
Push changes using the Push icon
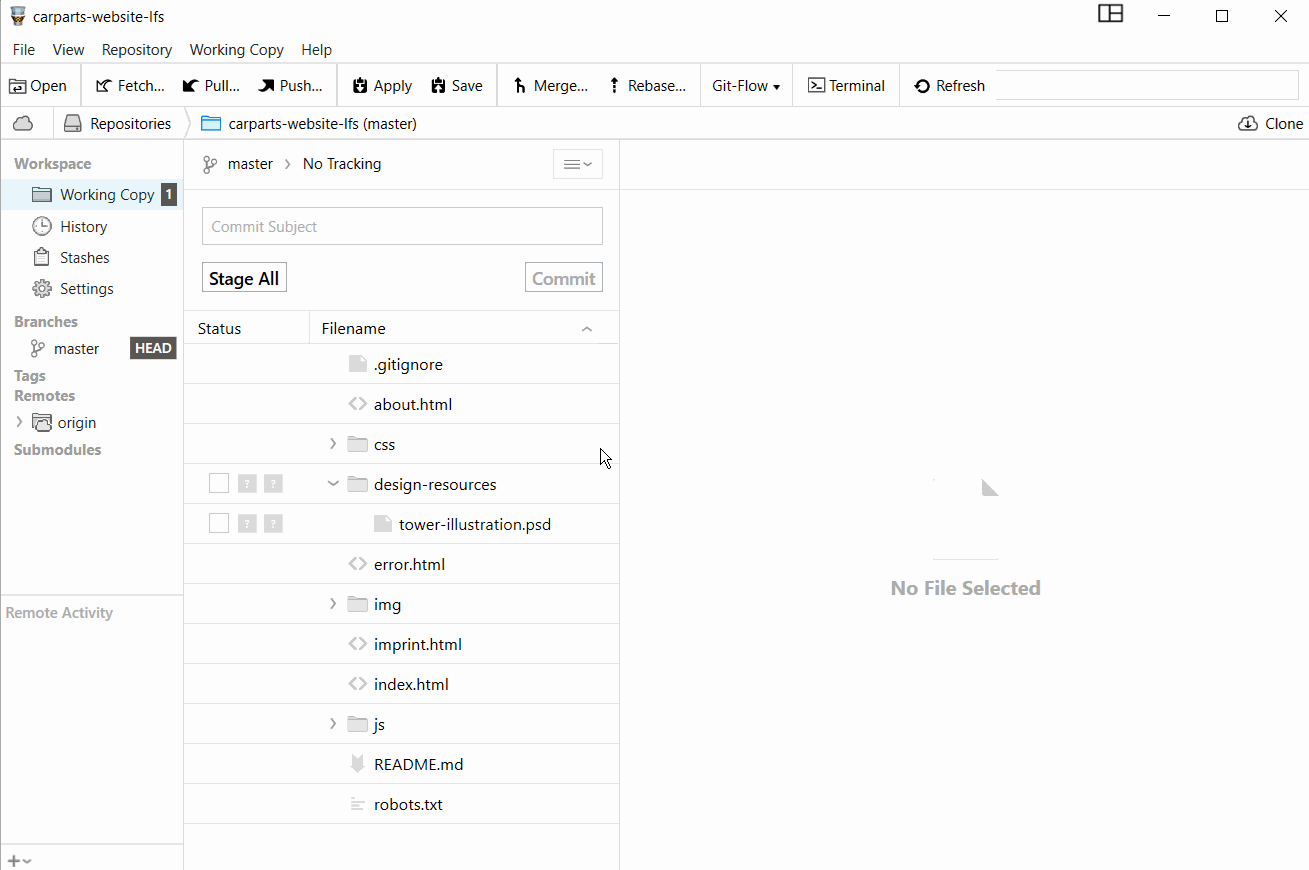(266, 86)
